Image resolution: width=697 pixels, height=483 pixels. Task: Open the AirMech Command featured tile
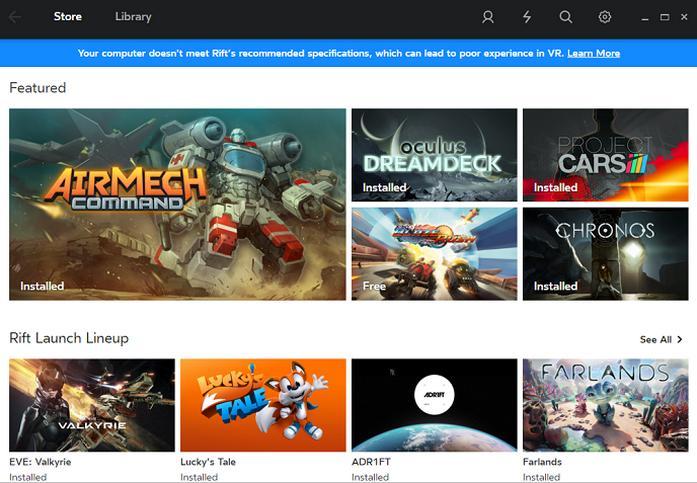pos(177,204)
